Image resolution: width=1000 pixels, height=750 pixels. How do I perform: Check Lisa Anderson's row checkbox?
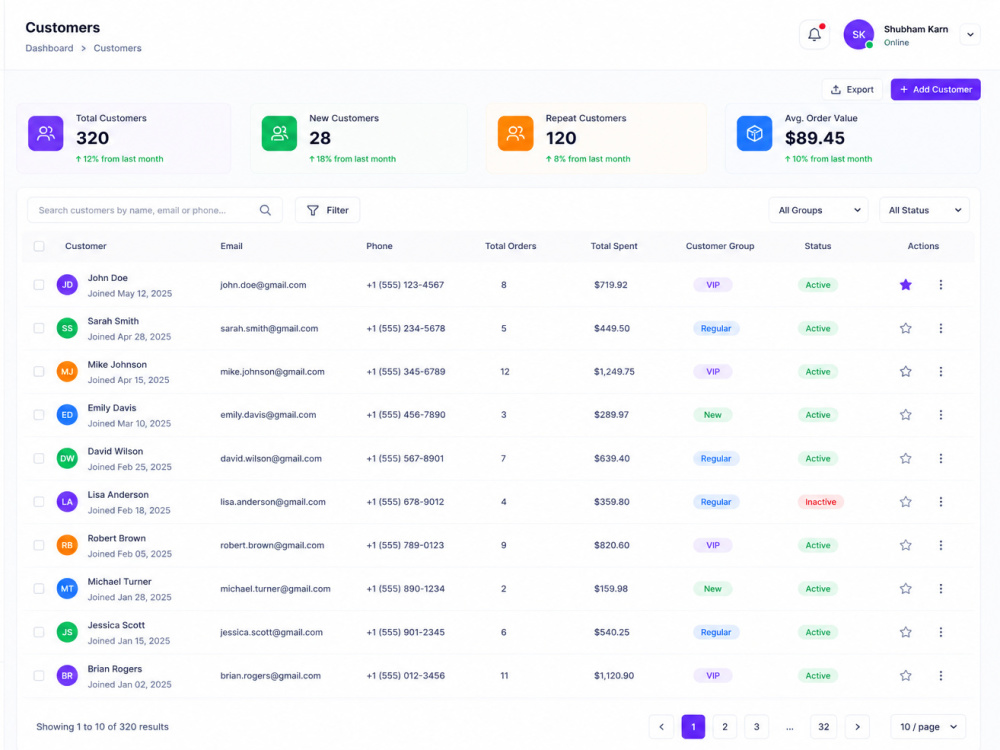click(39, 502)
